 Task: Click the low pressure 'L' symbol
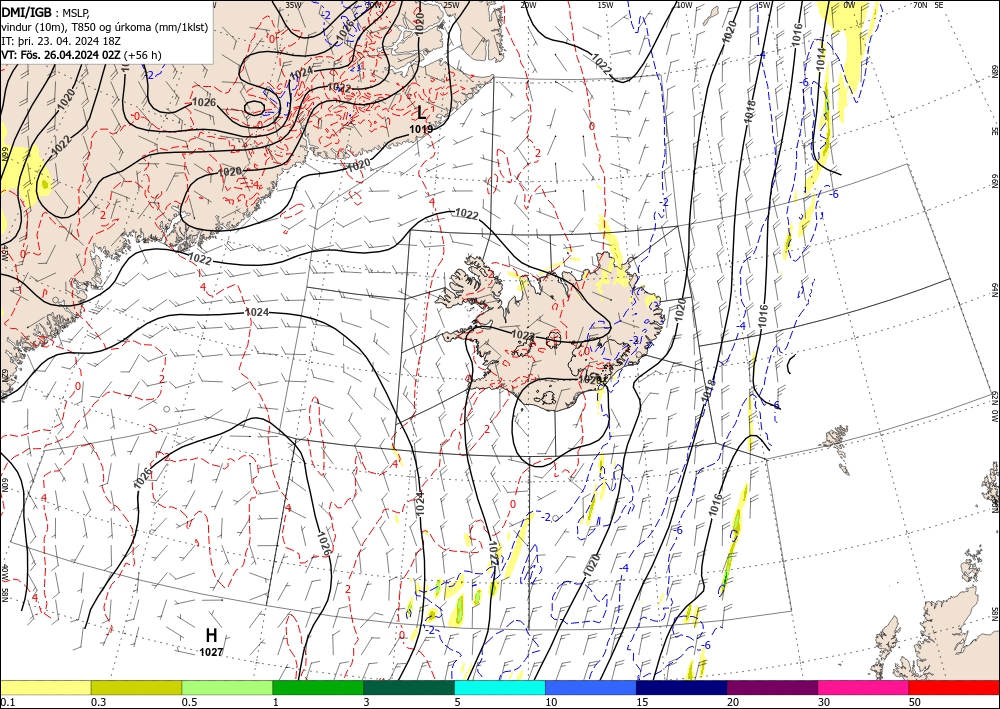[421, 113]
